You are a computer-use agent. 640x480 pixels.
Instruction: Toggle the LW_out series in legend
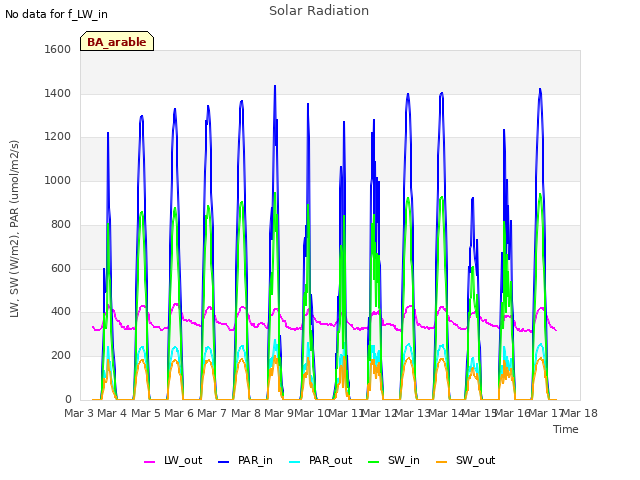(173, 461)
